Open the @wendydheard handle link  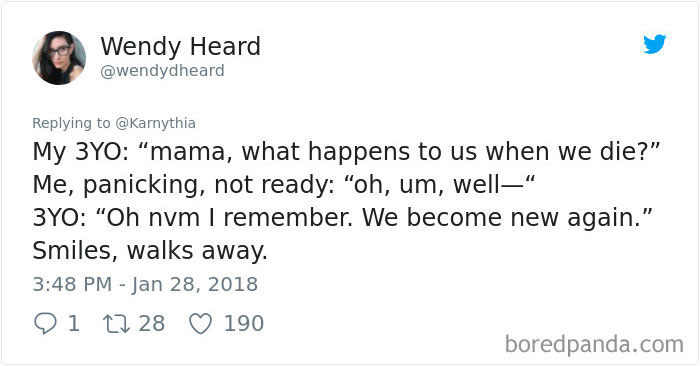[x=162, y=71]
